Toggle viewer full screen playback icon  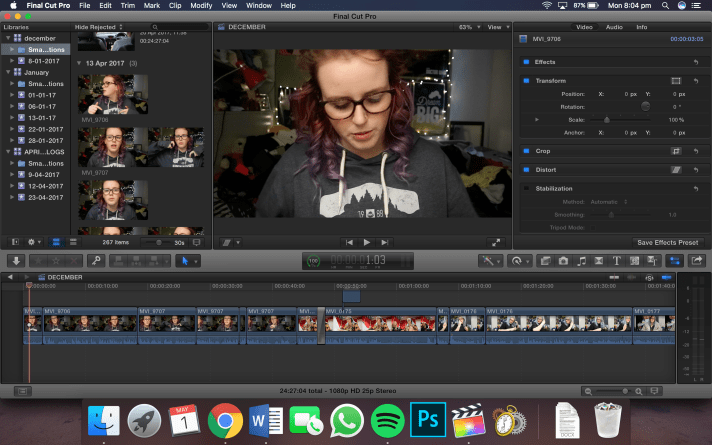497,242
